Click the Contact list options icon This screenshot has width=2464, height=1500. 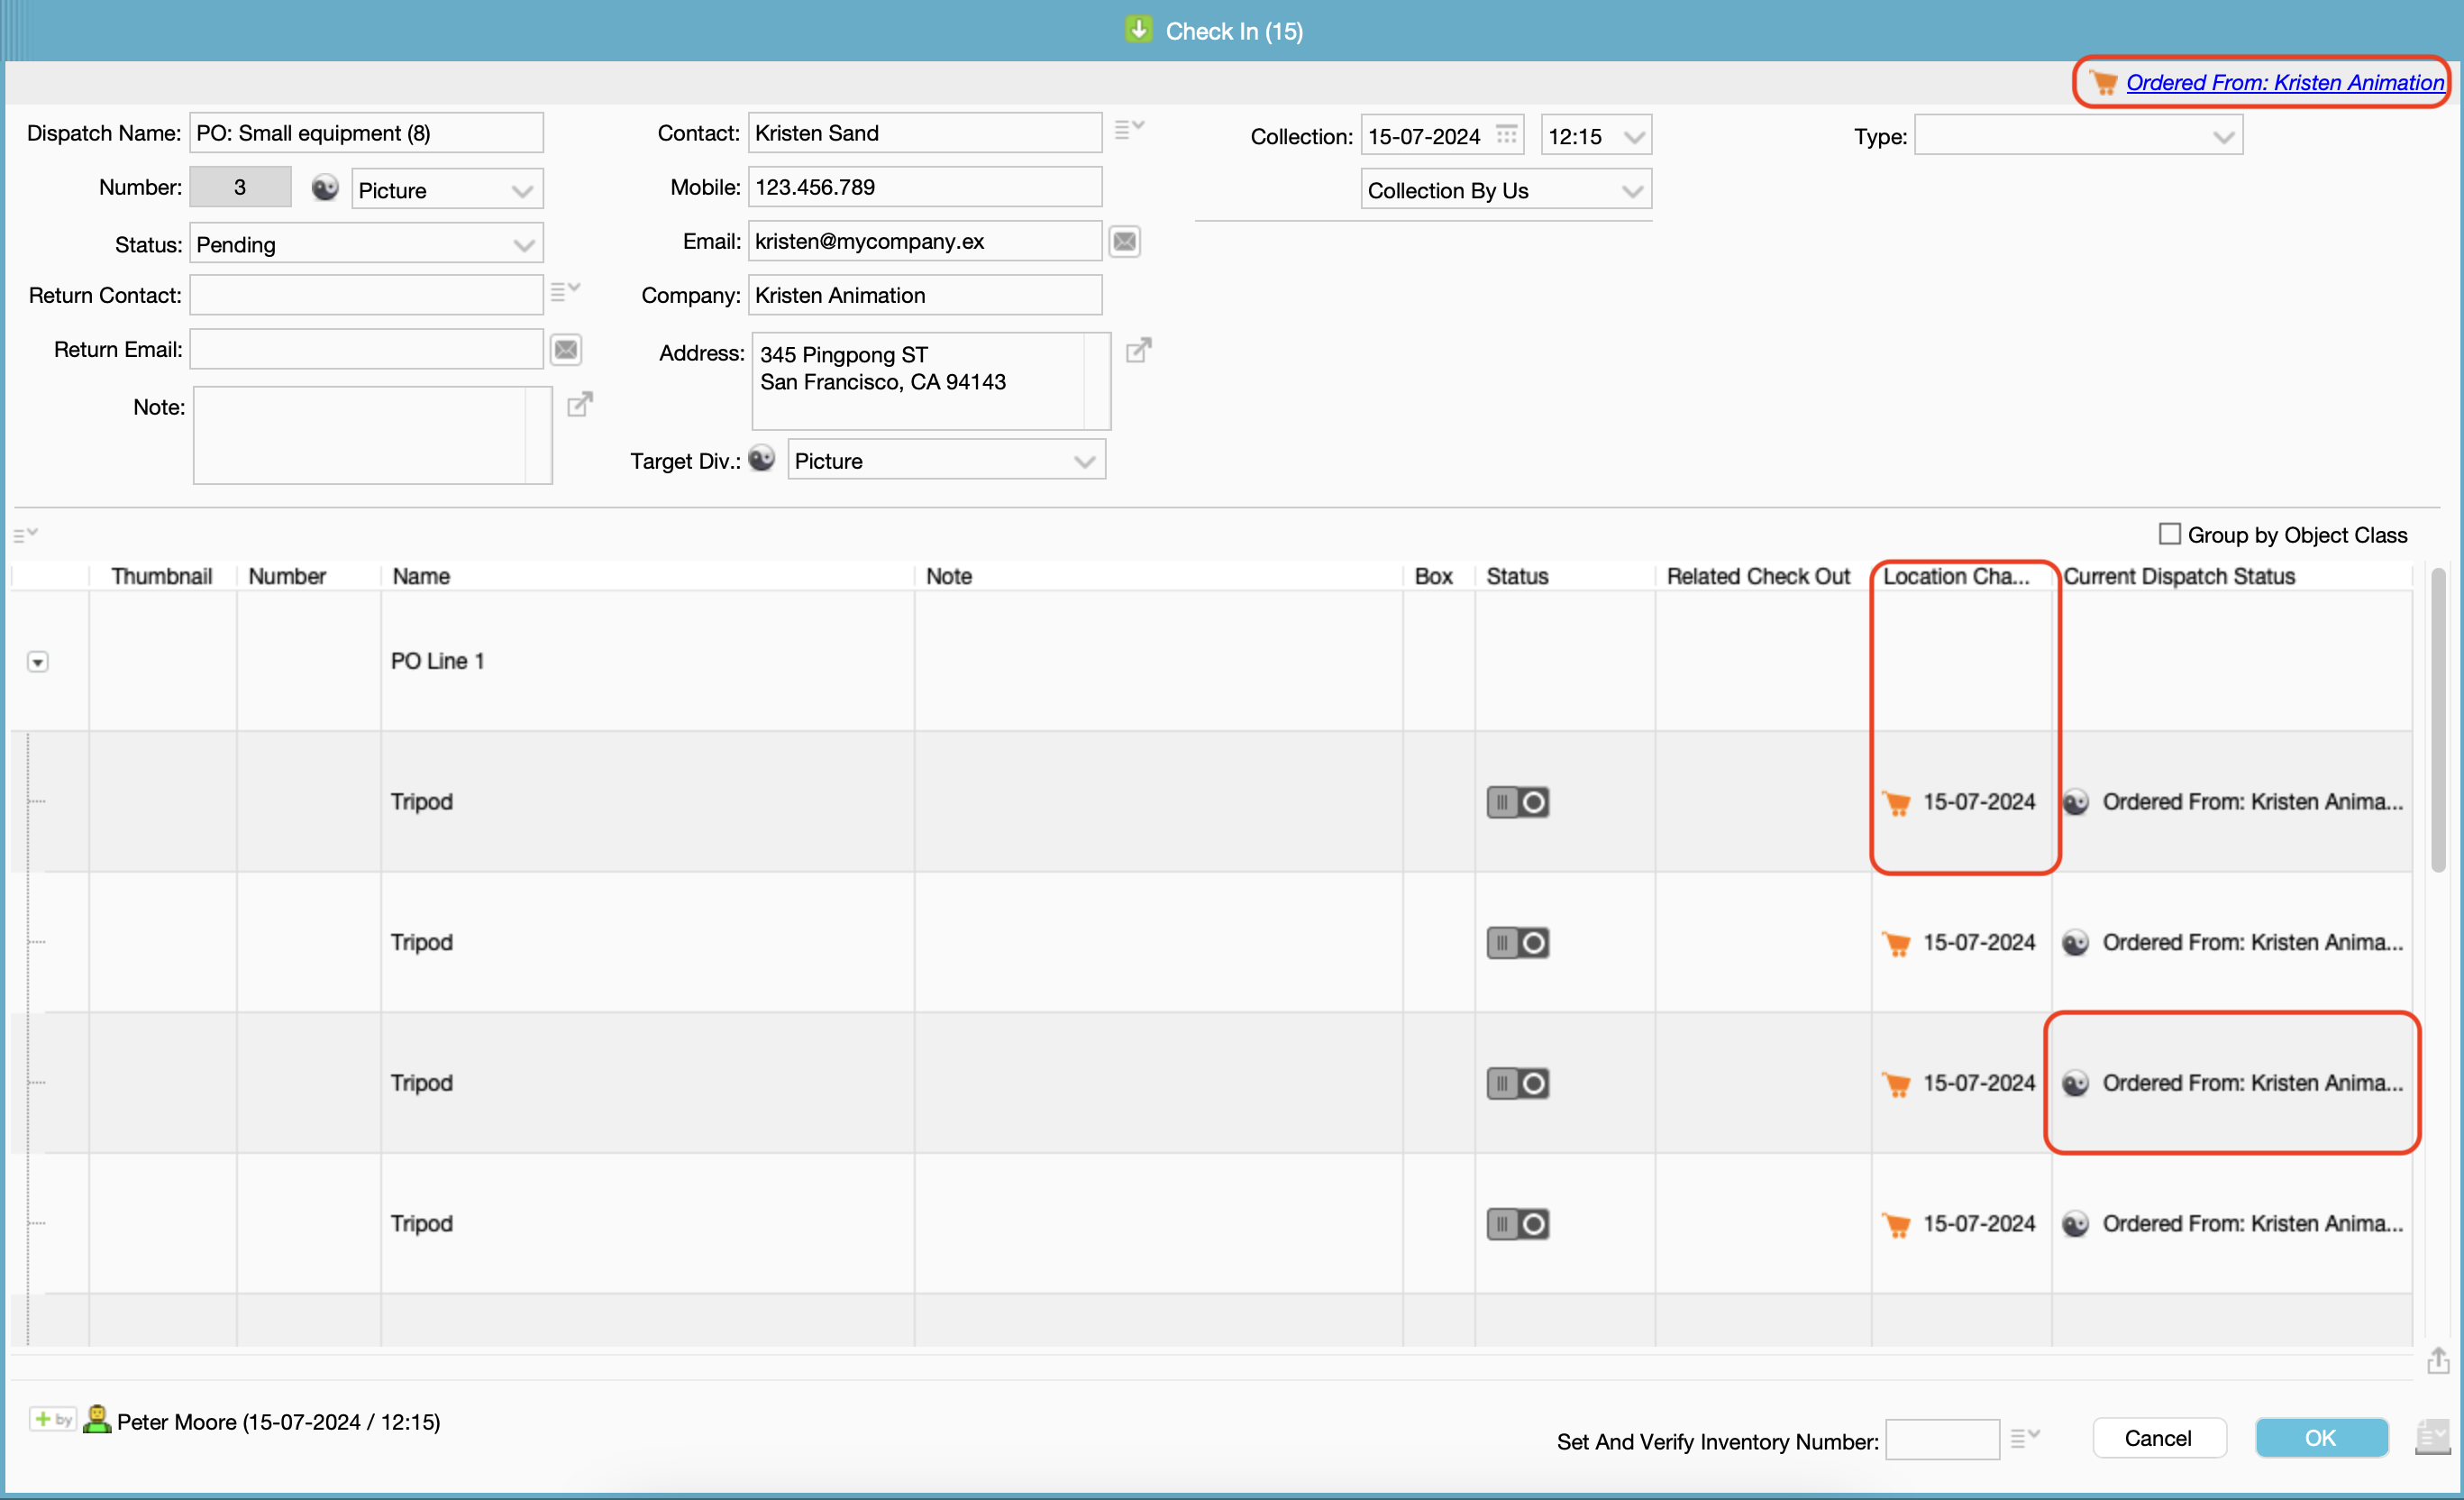pos(1128,129)
